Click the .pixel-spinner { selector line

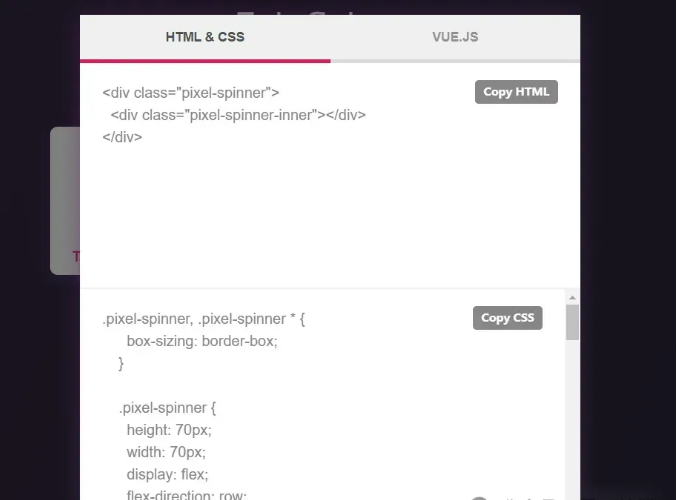click(x=168, y=408)
